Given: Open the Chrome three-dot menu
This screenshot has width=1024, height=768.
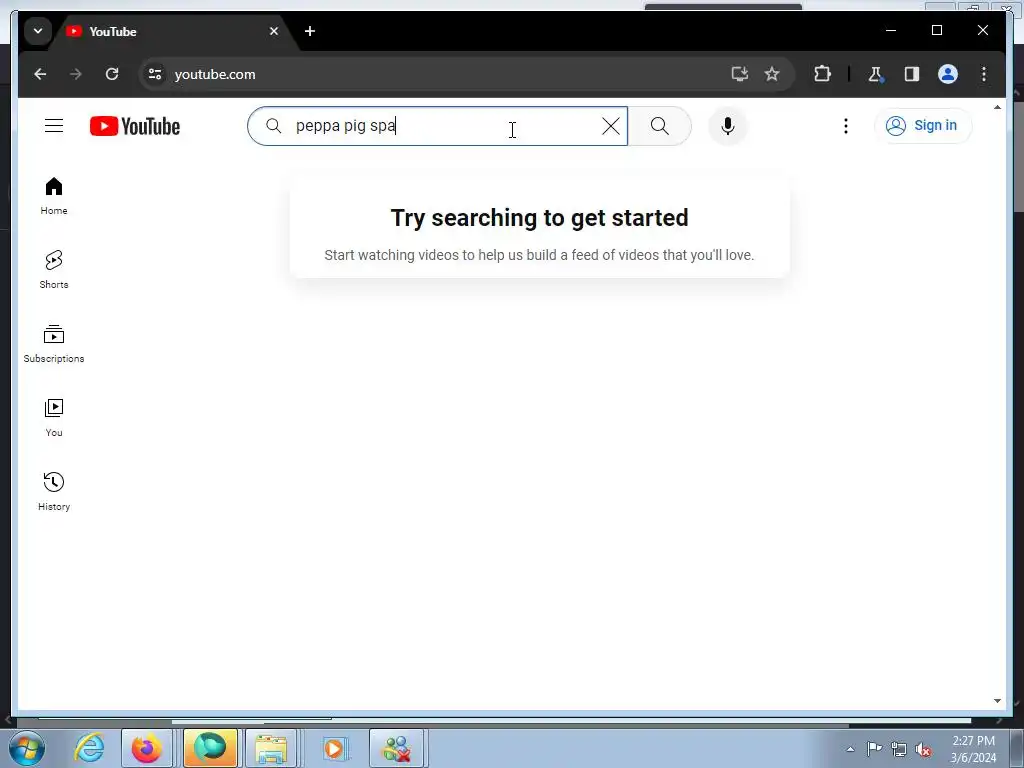Looking at the screenshot, I should click(984, 74).
